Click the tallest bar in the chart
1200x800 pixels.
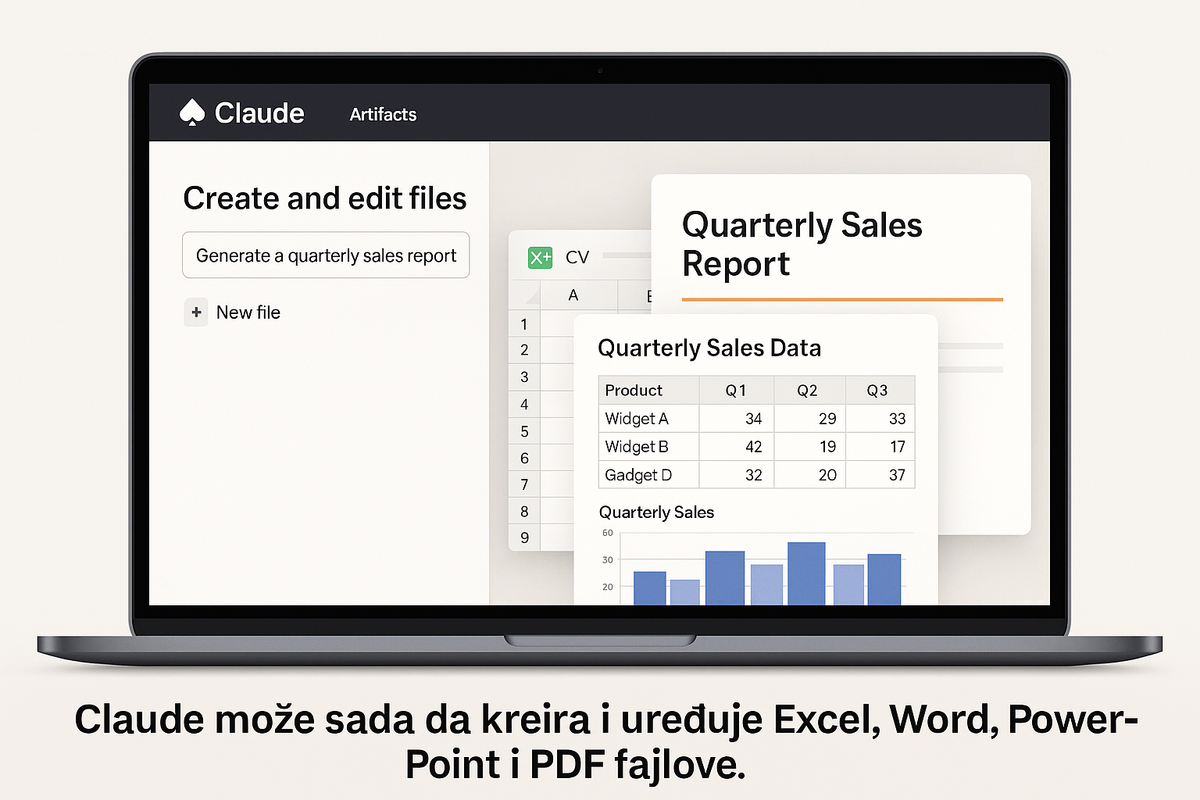[x=806, y=573]
